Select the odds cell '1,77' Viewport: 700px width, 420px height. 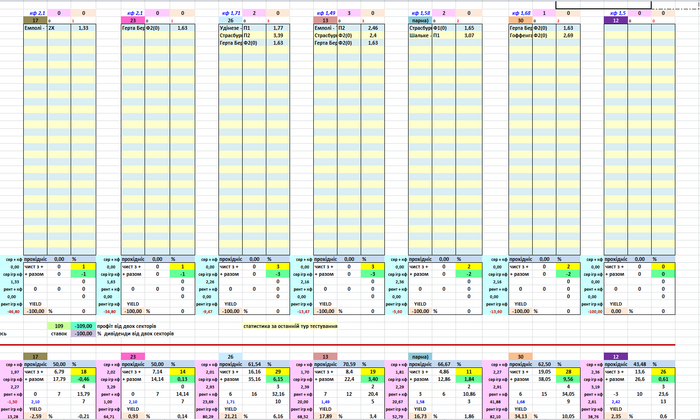[x=278, y=28]
